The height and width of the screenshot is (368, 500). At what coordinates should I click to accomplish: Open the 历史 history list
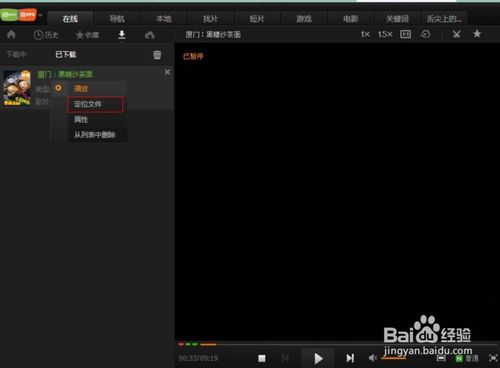pyautogui.click(x=46, y=35)
